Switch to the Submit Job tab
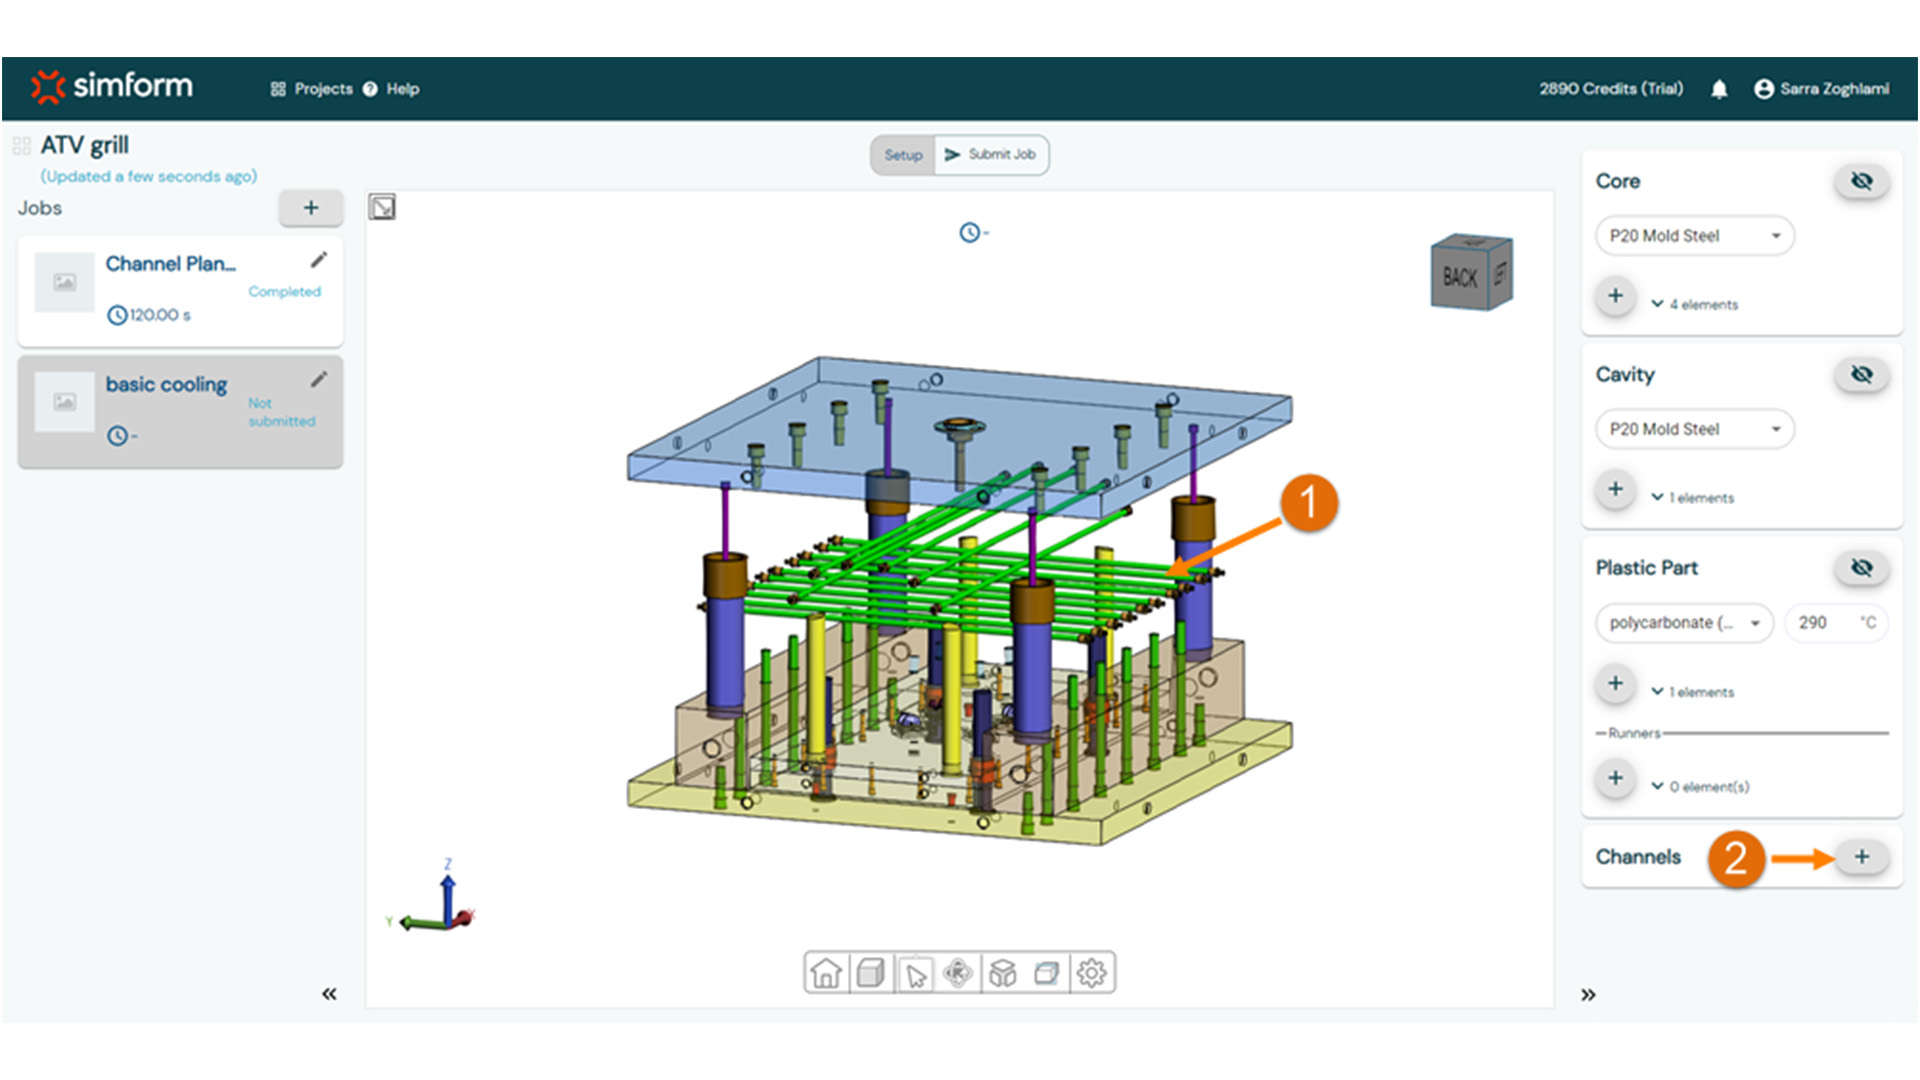The height and width of the screenshot is (1080, 1920). tap(991, 155)
